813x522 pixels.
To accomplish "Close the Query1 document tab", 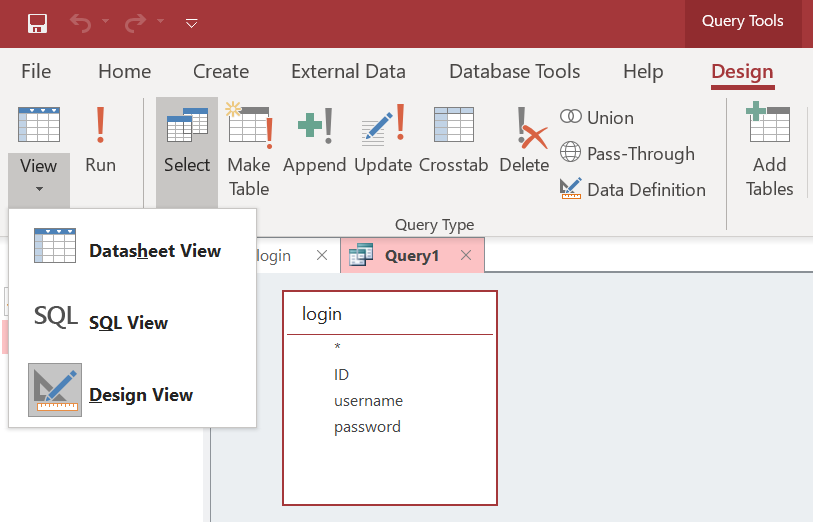I will tap(465, 256).
